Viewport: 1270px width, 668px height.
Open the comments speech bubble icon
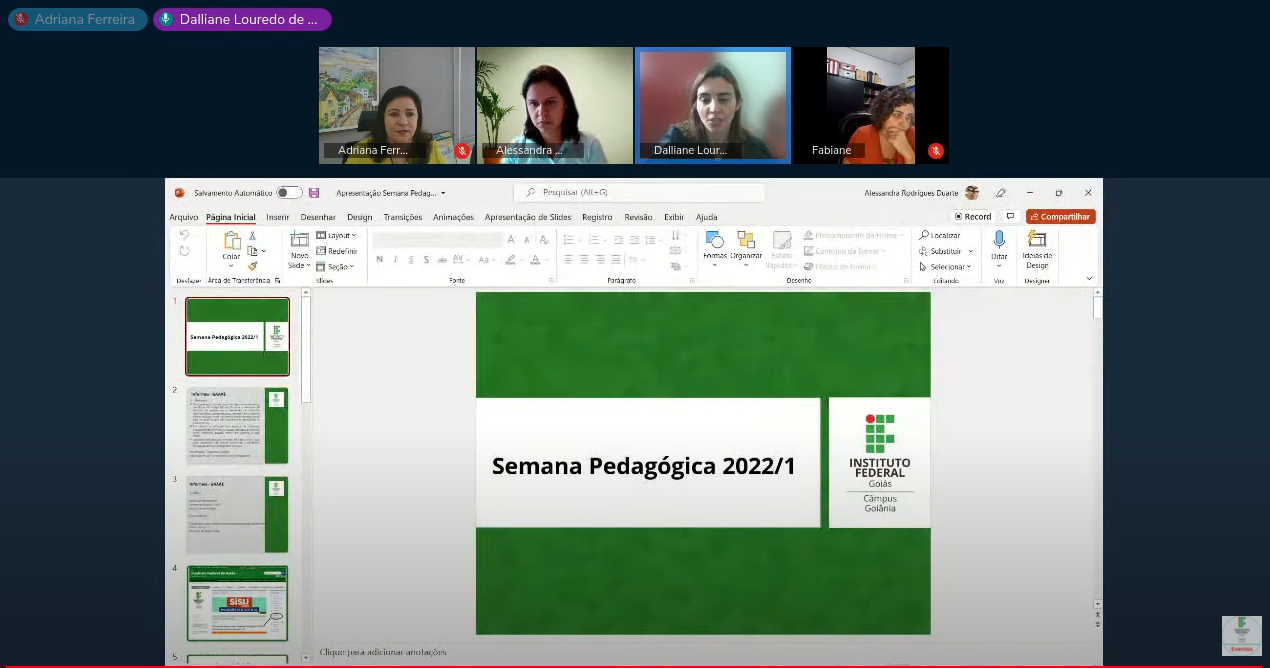1011,217
